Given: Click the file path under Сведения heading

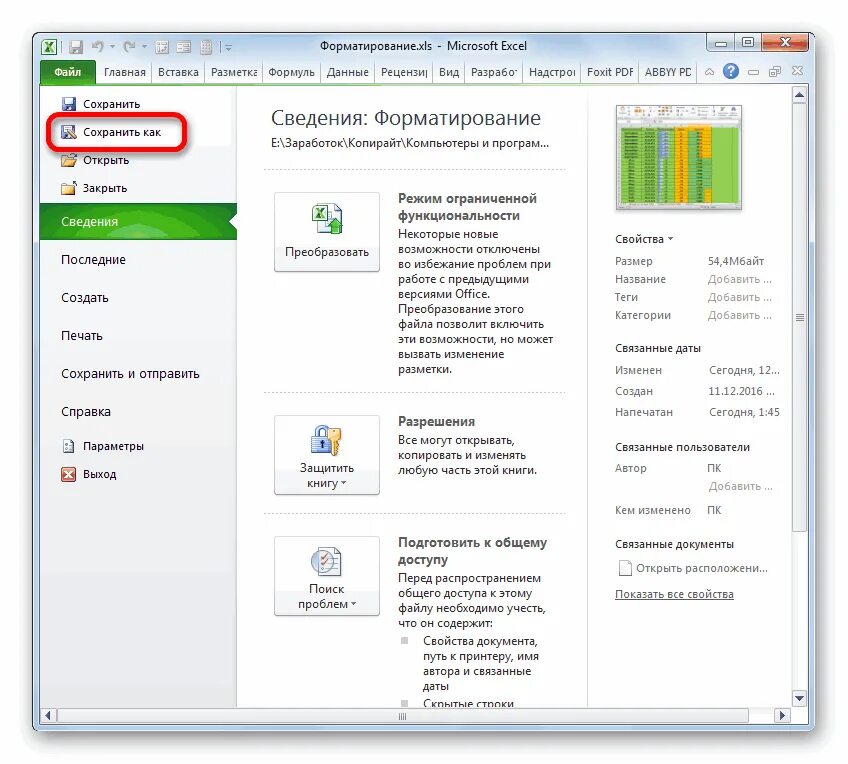Looking at the screenshot, I should [x=410, y=143].
